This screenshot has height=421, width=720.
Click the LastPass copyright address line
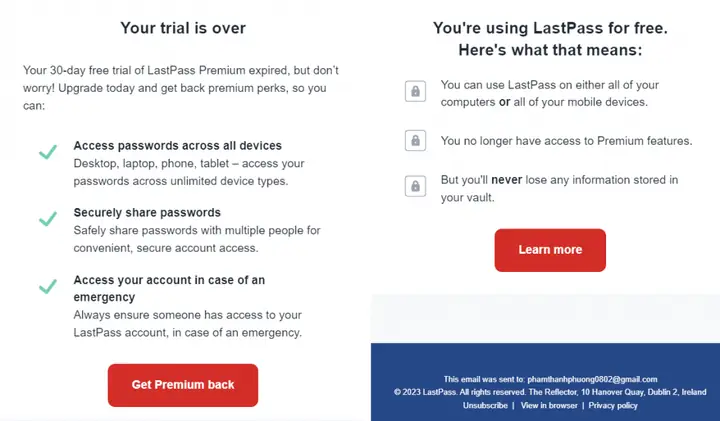tap(550, 392)
